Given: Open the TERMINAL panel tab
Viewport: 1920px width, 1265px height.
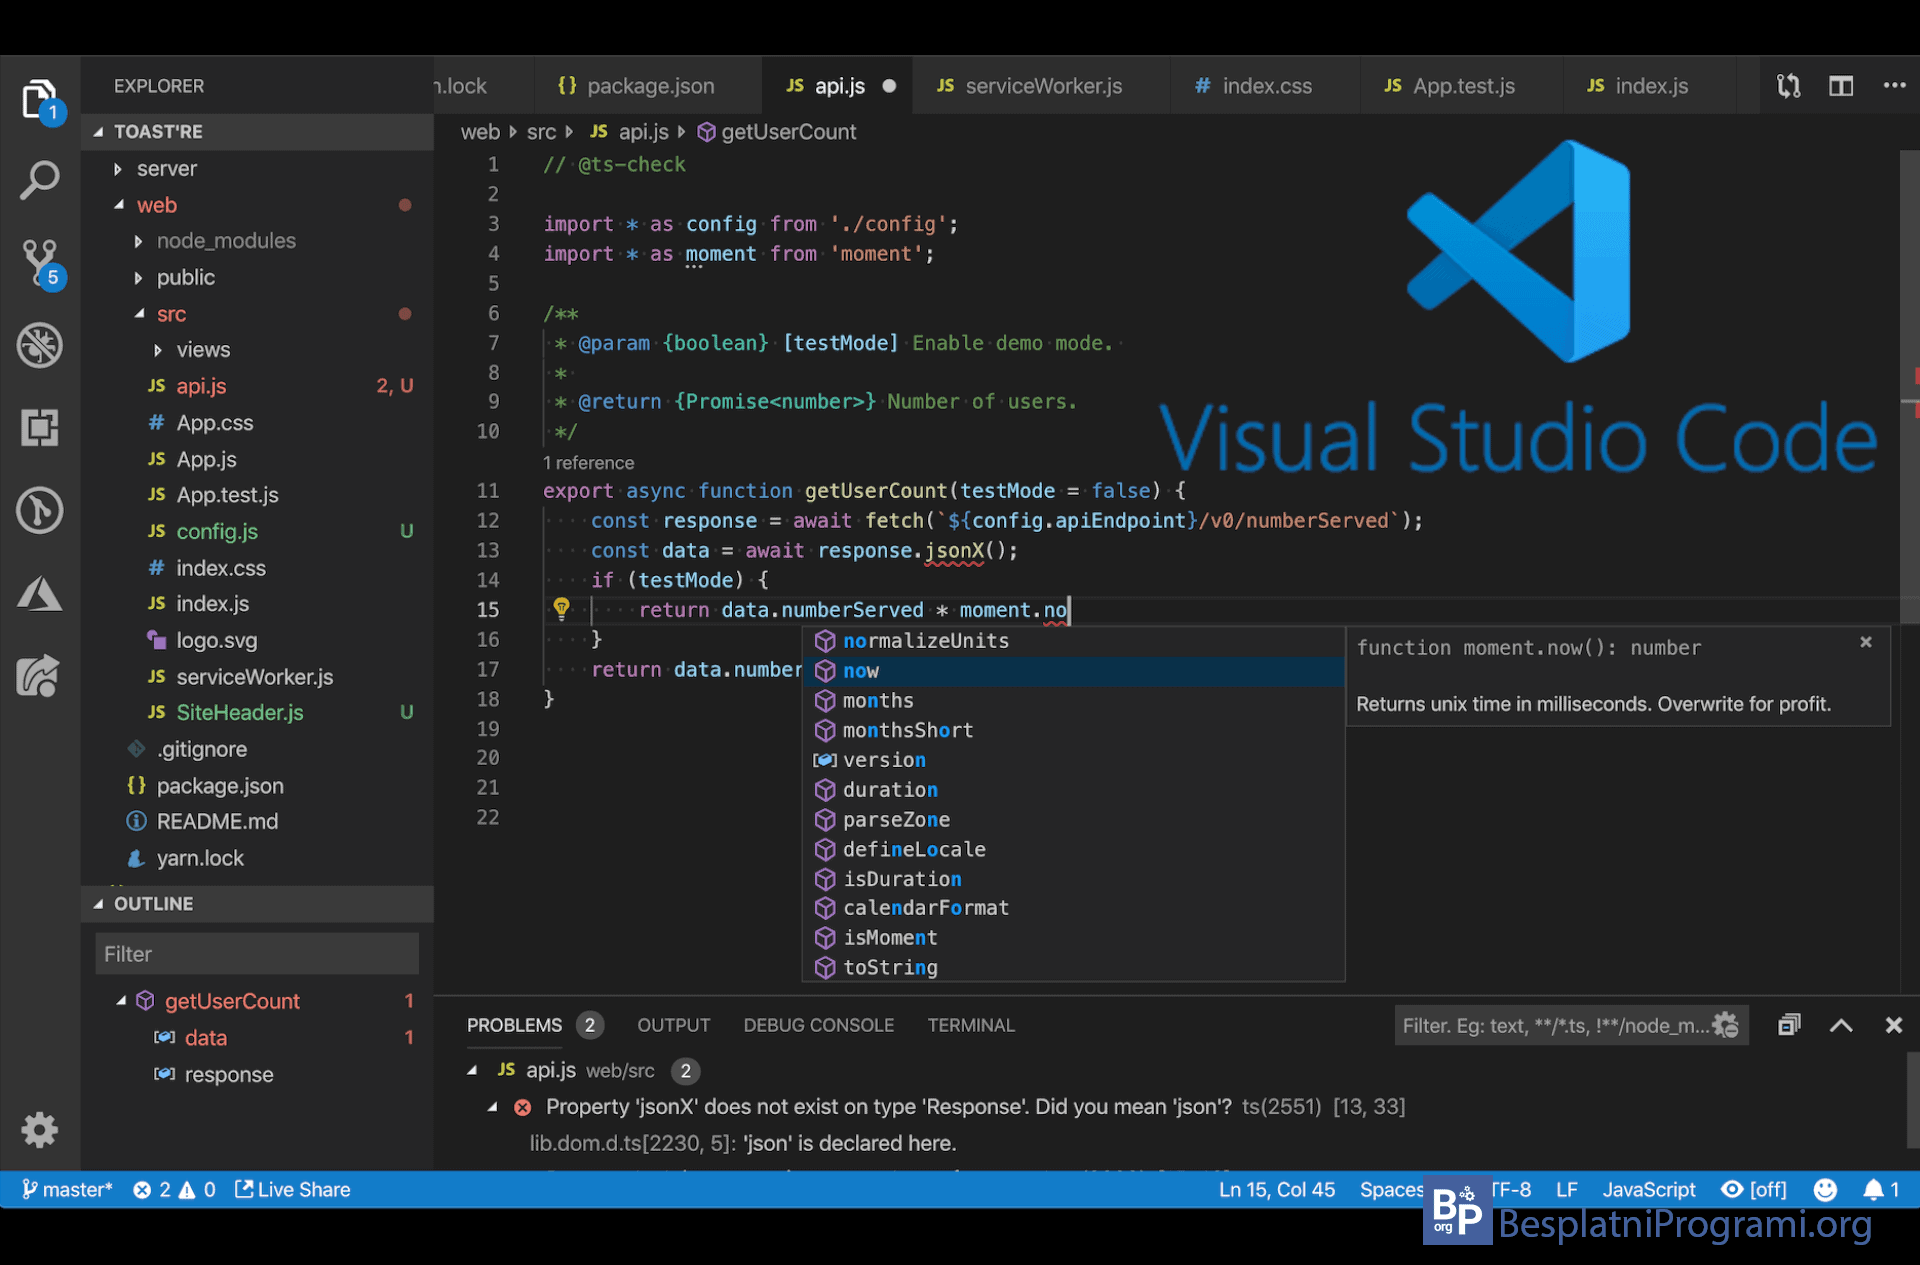Looking at the screenshot, I should pos(970,1025).
